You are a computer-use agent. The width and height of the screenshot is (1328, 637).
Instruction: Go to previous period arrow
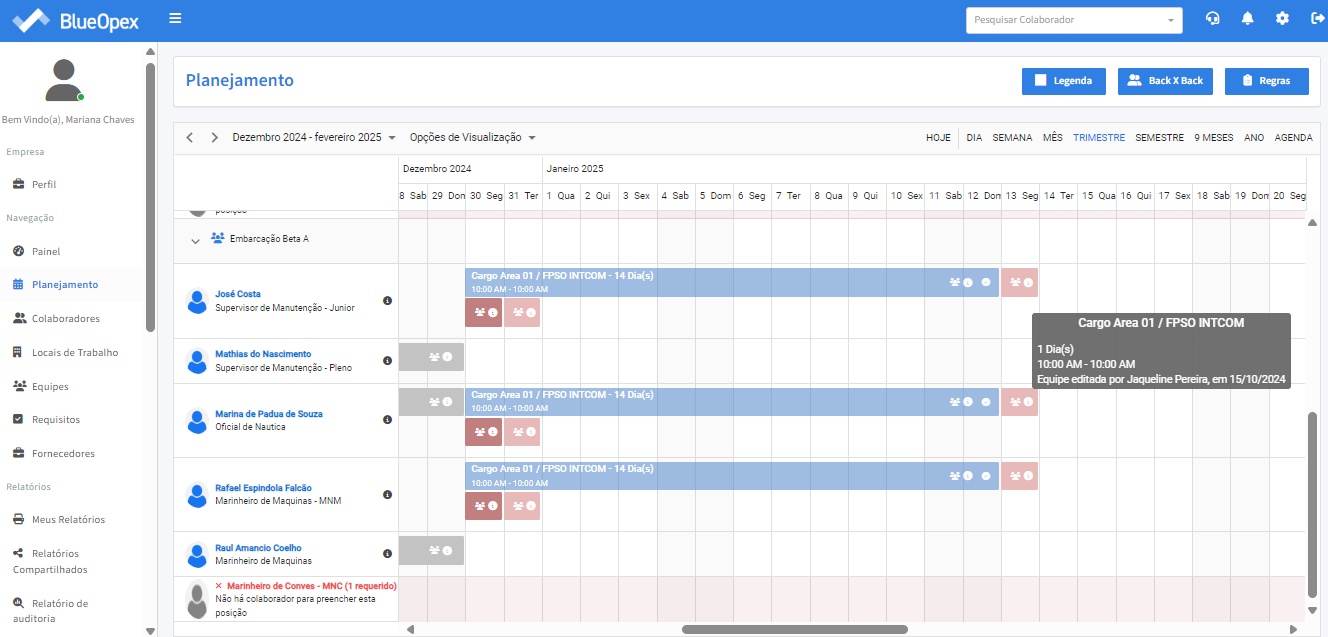[x=190, y=138]
